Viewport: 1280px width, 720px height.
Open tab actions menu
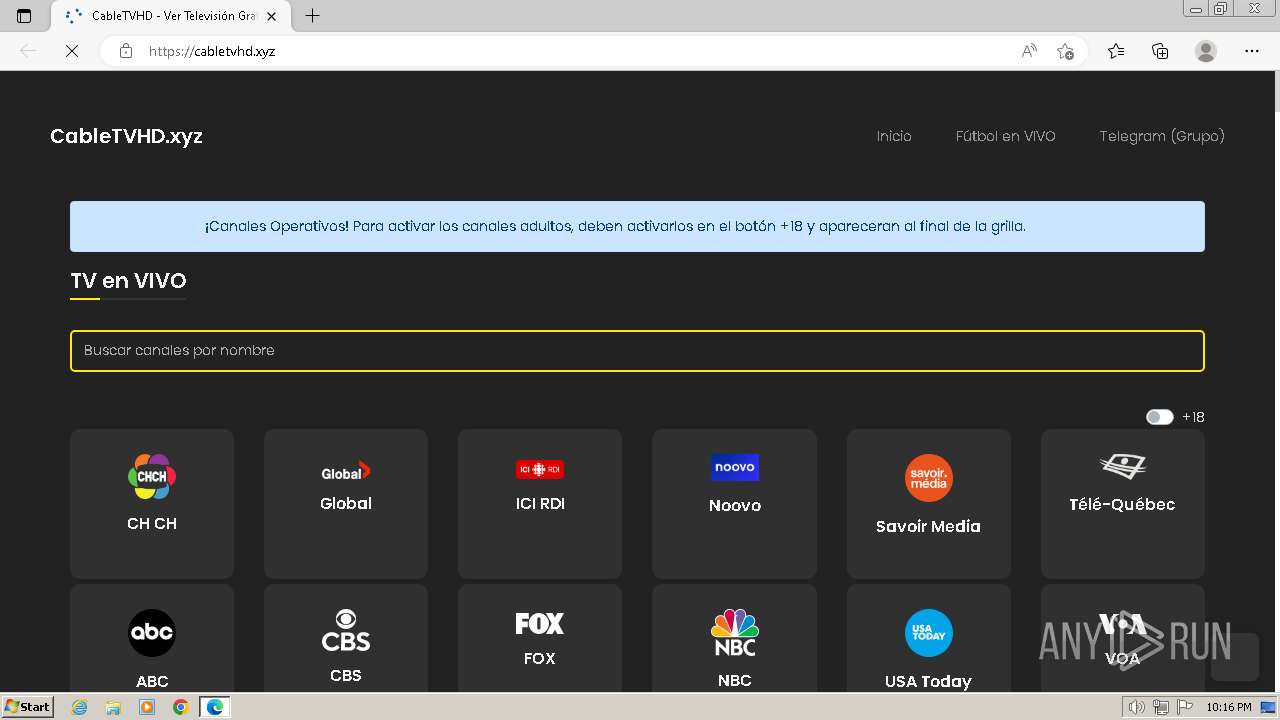pos(24,16)
